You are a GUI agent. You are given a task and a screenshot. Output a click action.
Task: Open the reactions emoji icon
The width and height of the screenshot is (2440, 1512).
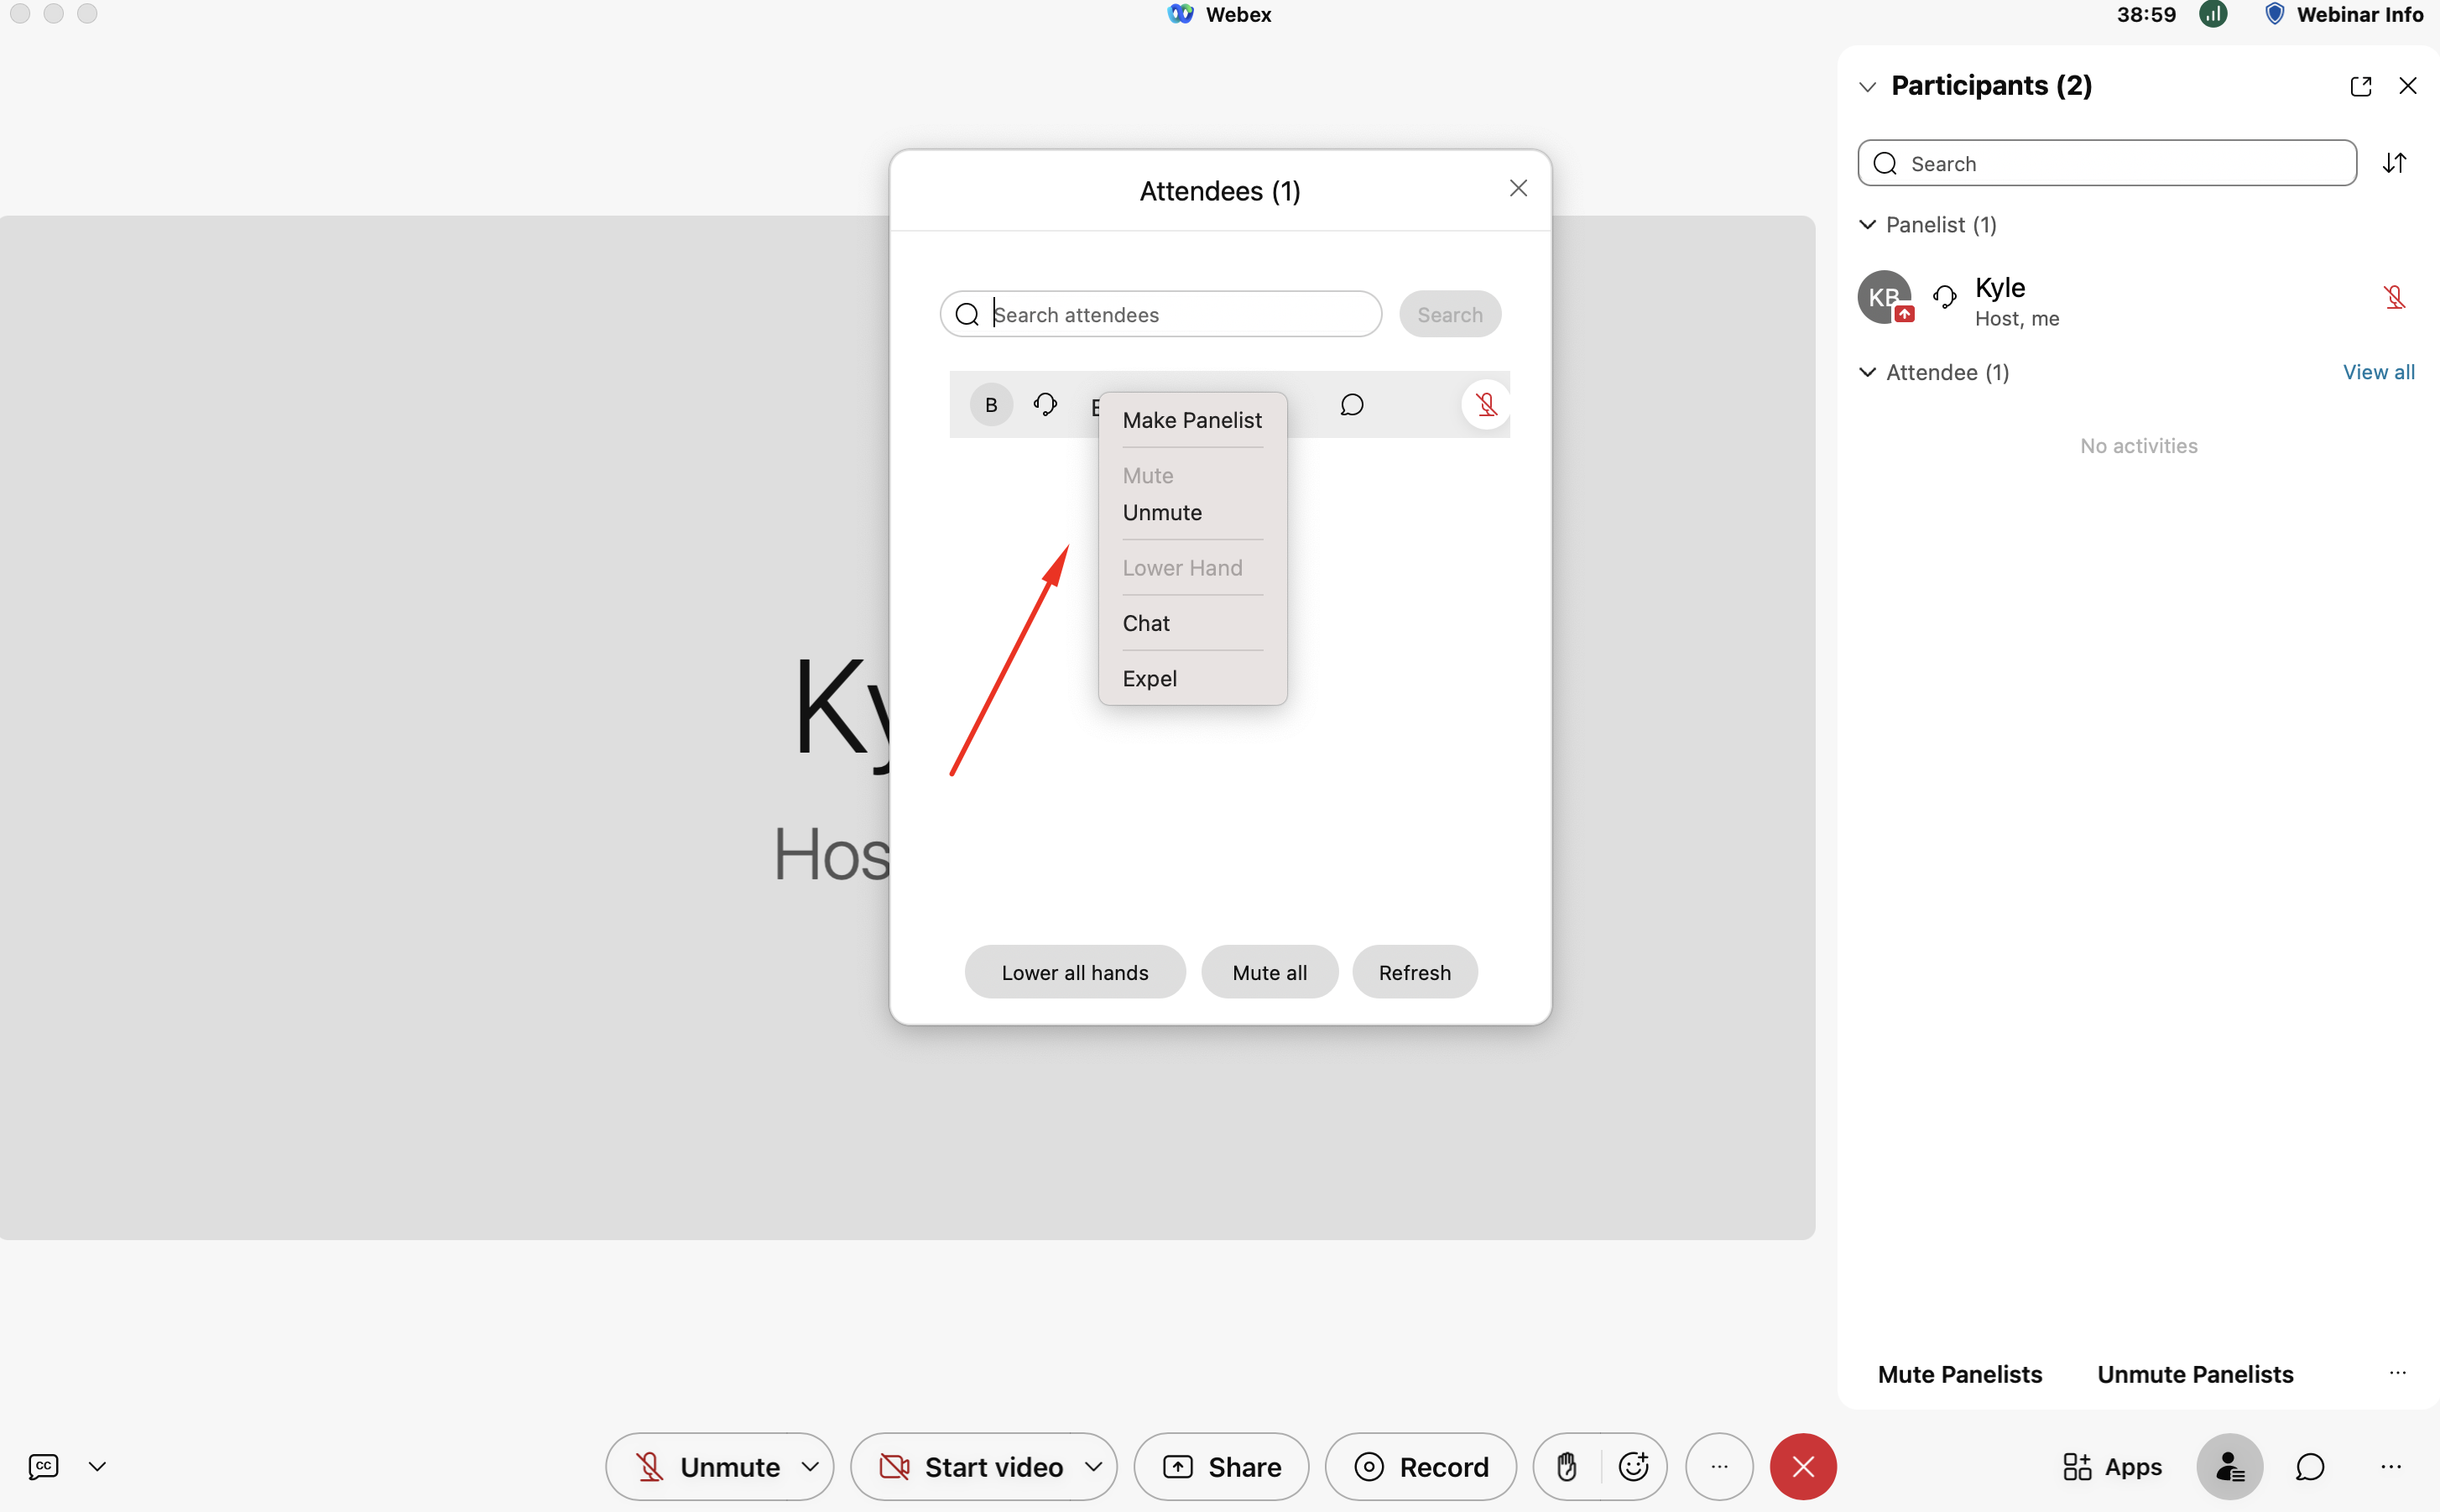(1633, 1466)
